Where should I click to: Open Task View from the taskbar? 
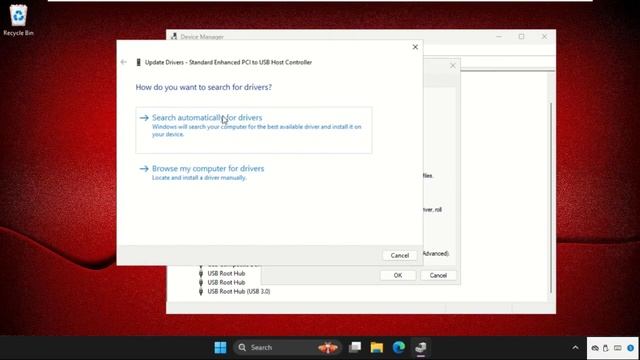pos(355,347)
